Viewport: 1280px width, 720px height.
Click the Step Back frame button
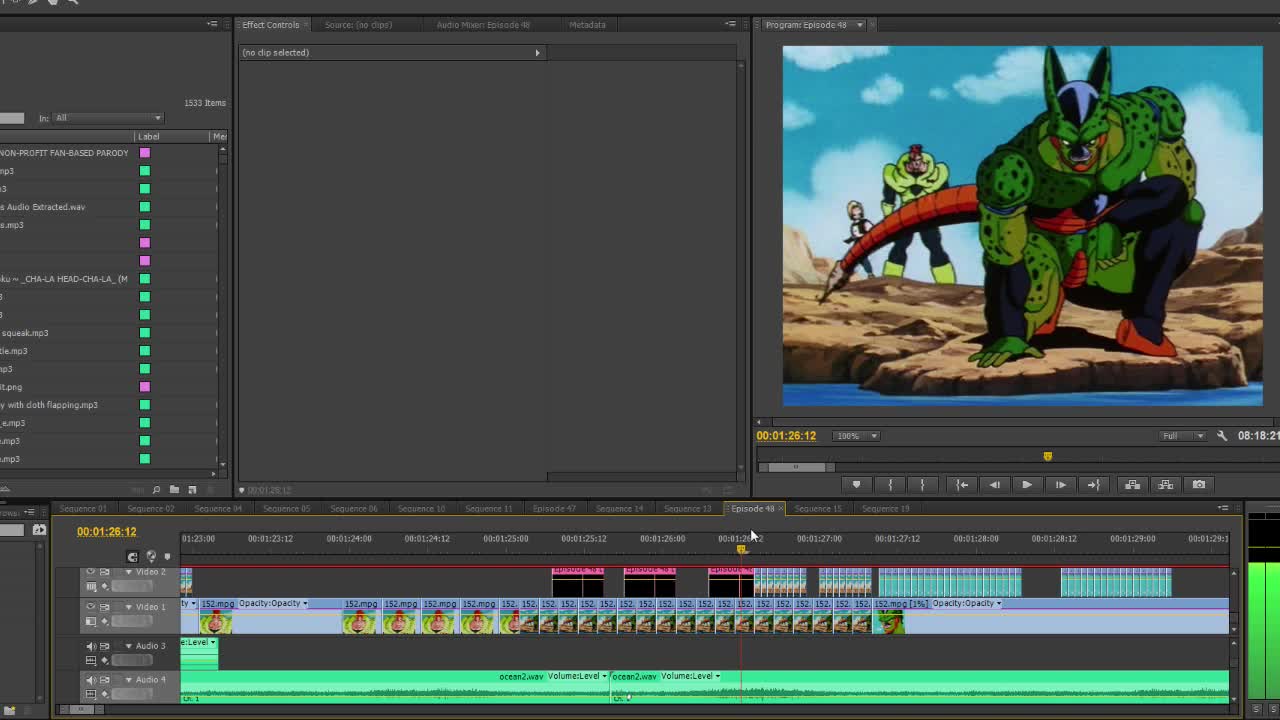pos(994,485)
